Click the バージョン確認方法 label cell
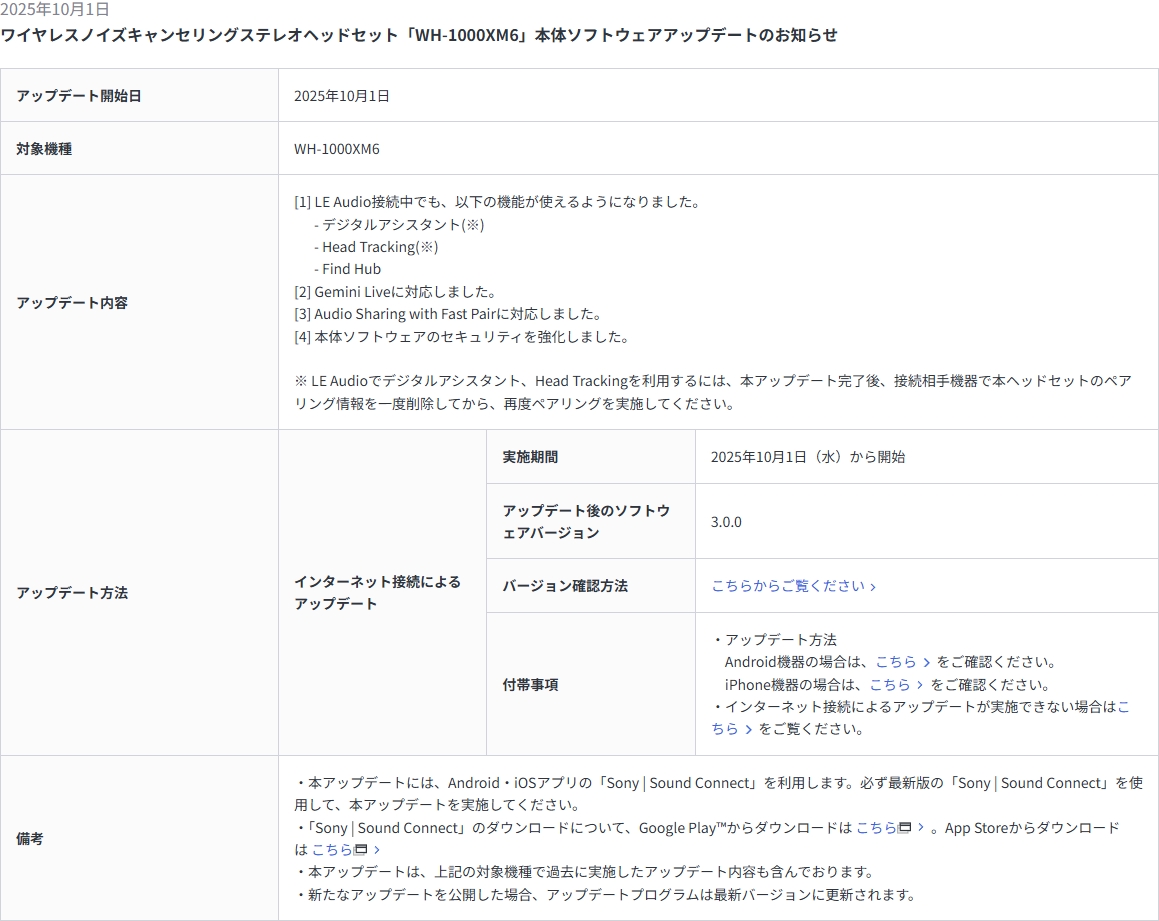 point(565,586)
